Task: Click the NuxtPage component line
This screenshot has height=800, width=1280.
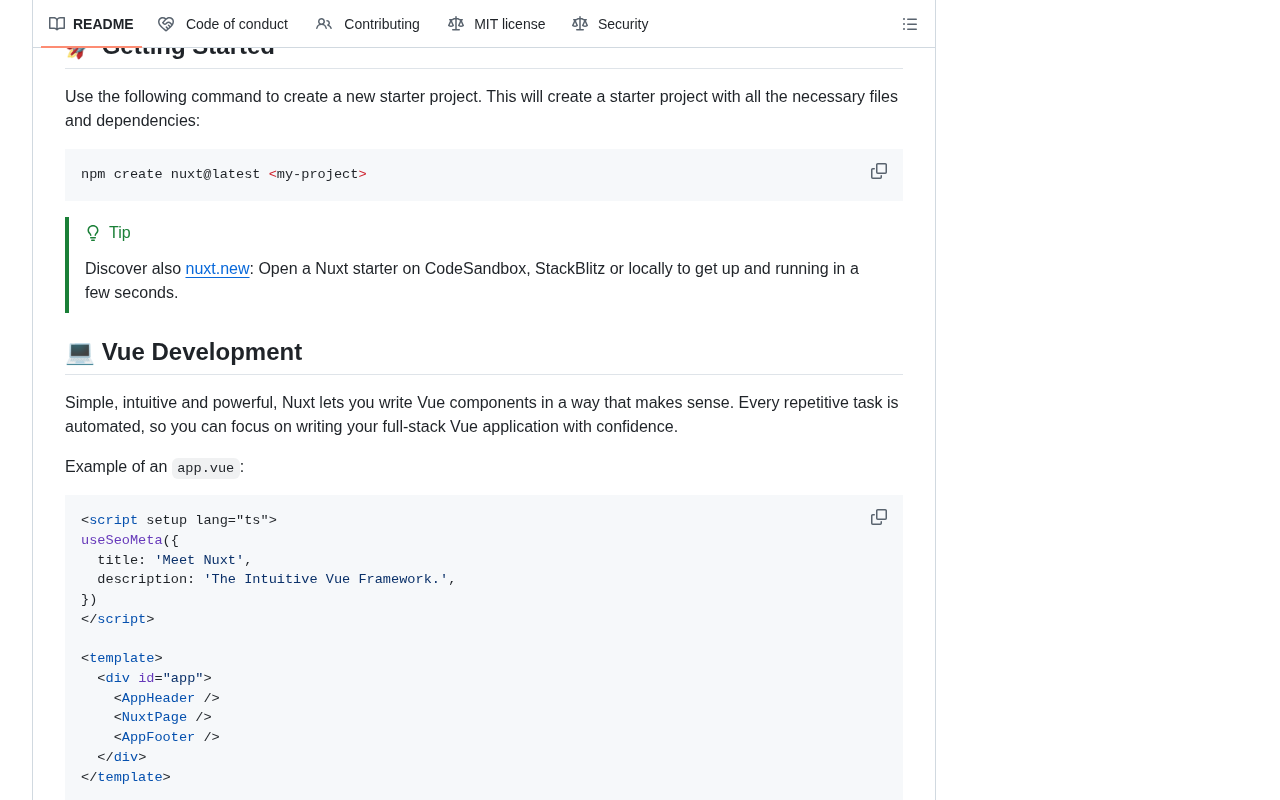Action: point(163,717)
